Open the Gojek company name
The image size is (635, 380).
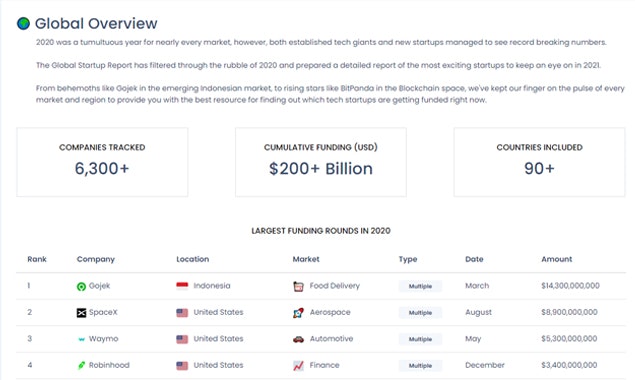99,286
